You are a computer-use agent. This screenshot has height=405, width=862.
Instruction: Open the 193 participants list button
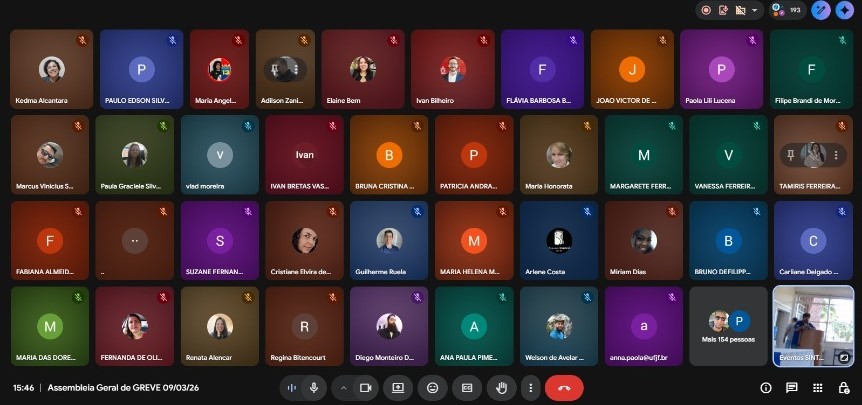(x=787, y=10)
